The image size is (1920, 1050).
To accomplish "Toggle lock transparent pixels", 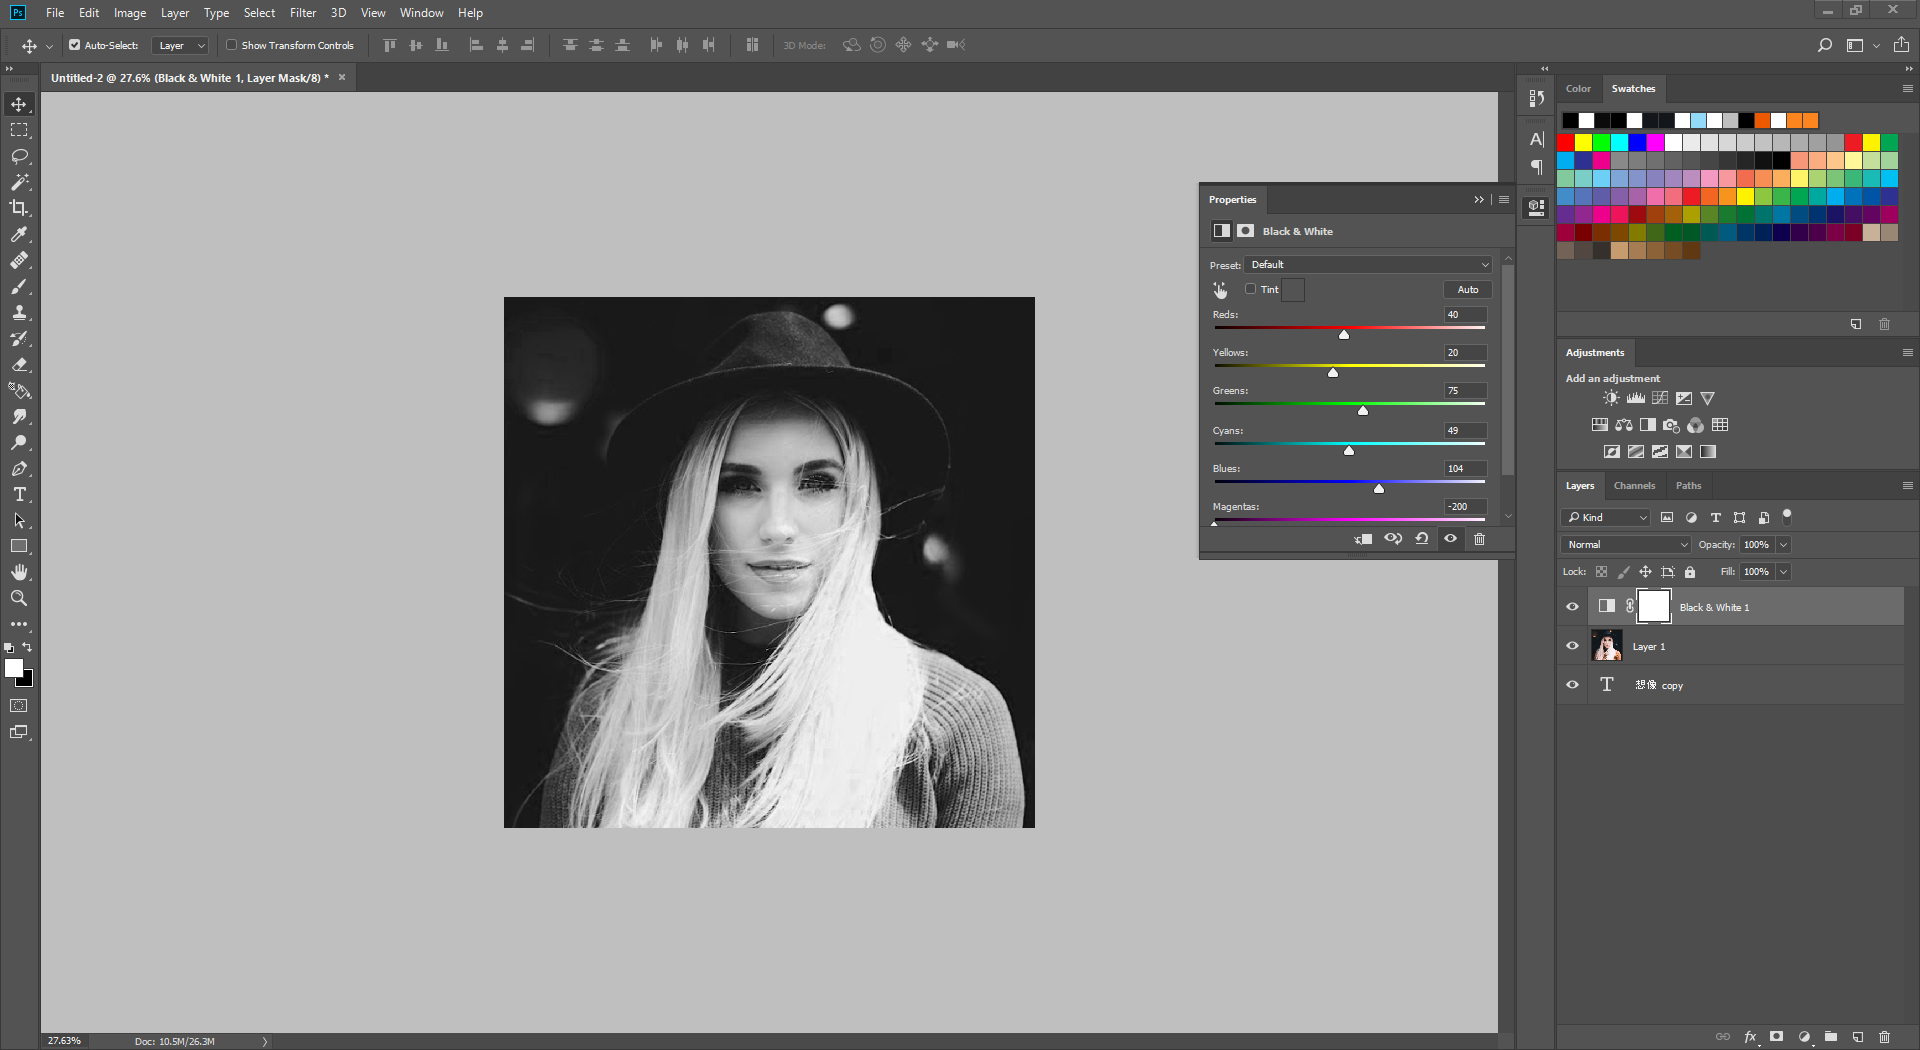I will coord(1601,572).
